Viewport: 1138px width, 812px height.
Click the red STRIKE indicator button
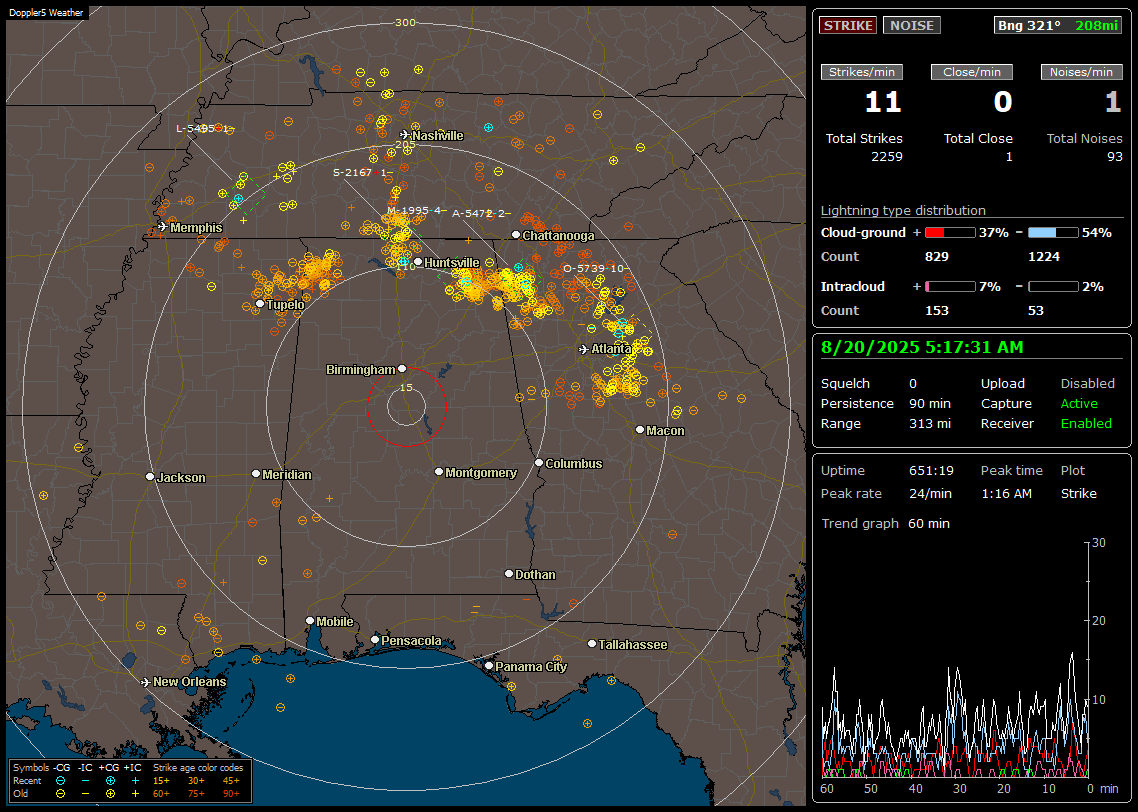(848, 25)
